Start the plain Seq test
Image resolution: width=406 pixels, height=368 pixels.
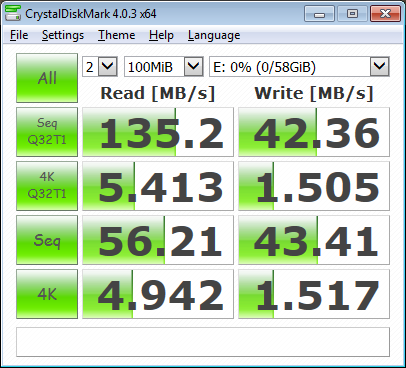coord(47,240)
